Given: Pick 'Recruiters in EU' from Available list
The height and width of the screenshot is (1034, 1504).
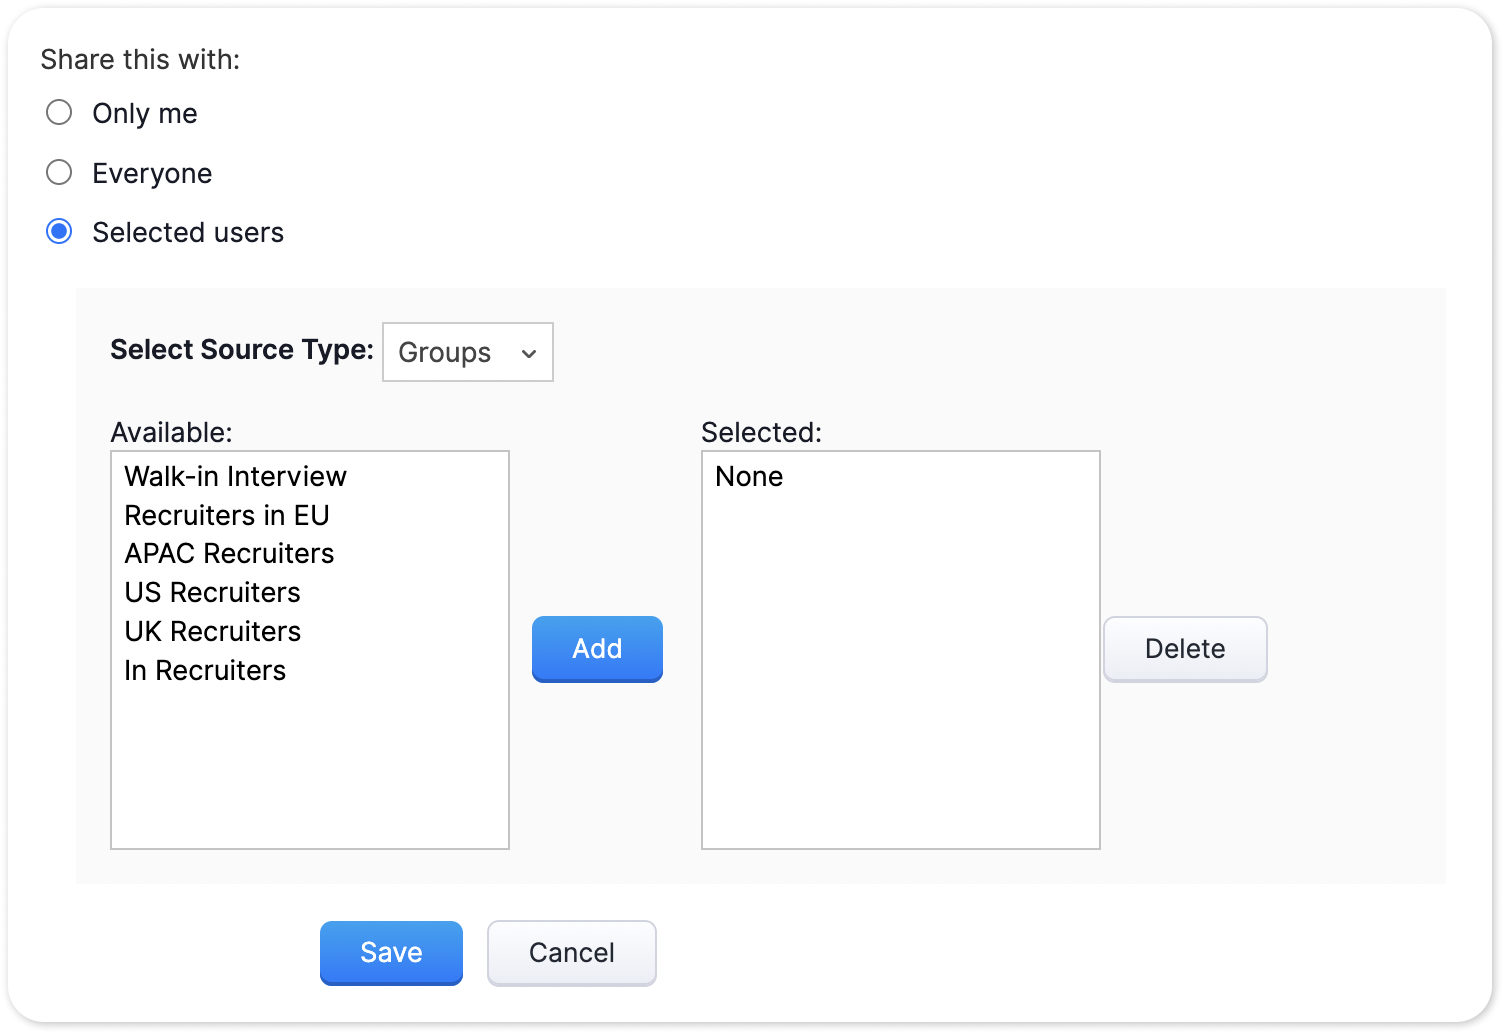Looking at the screenshot, I should click(x=227, y=515).
